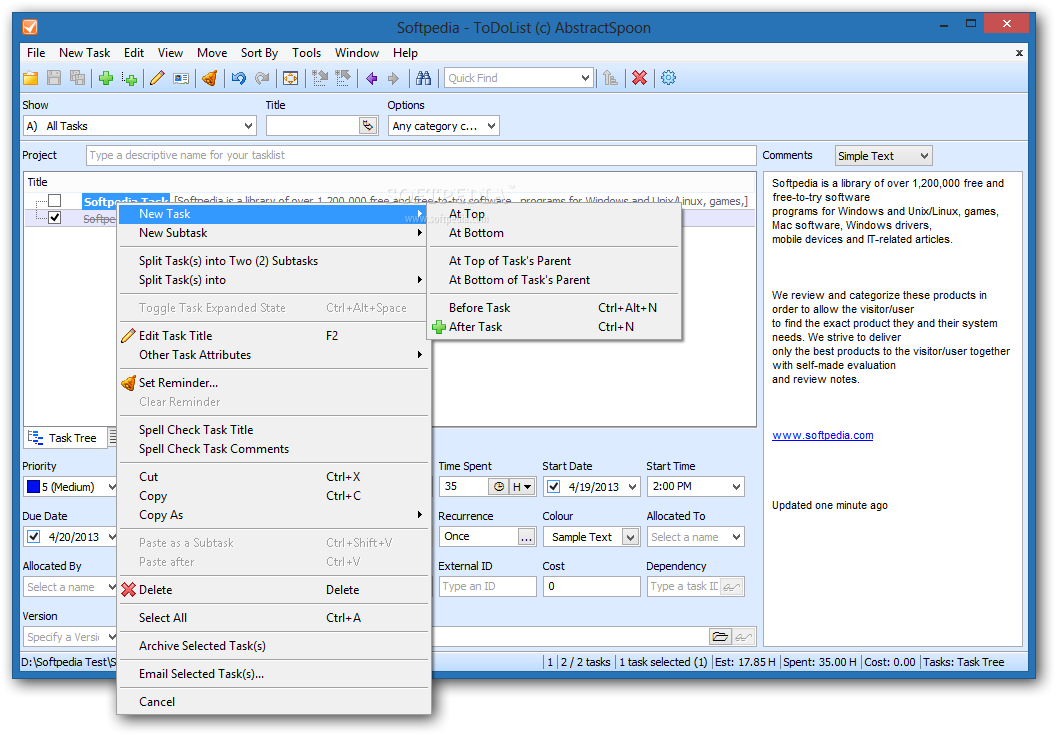The width and height of the screenshot is (1056, 735).
Task: Add new subtask with indented green plus icon
Action: [x=129, y=78]
